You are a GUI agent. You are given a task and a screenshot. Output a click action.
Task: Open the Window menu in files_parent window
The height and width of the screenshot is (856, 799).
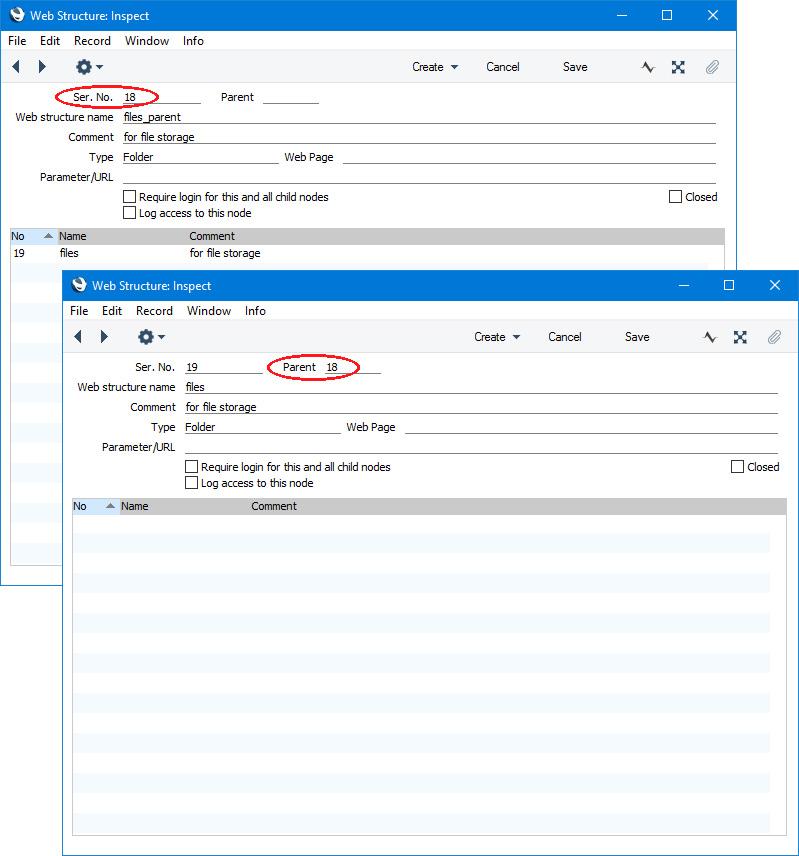(x=147, y=41)
